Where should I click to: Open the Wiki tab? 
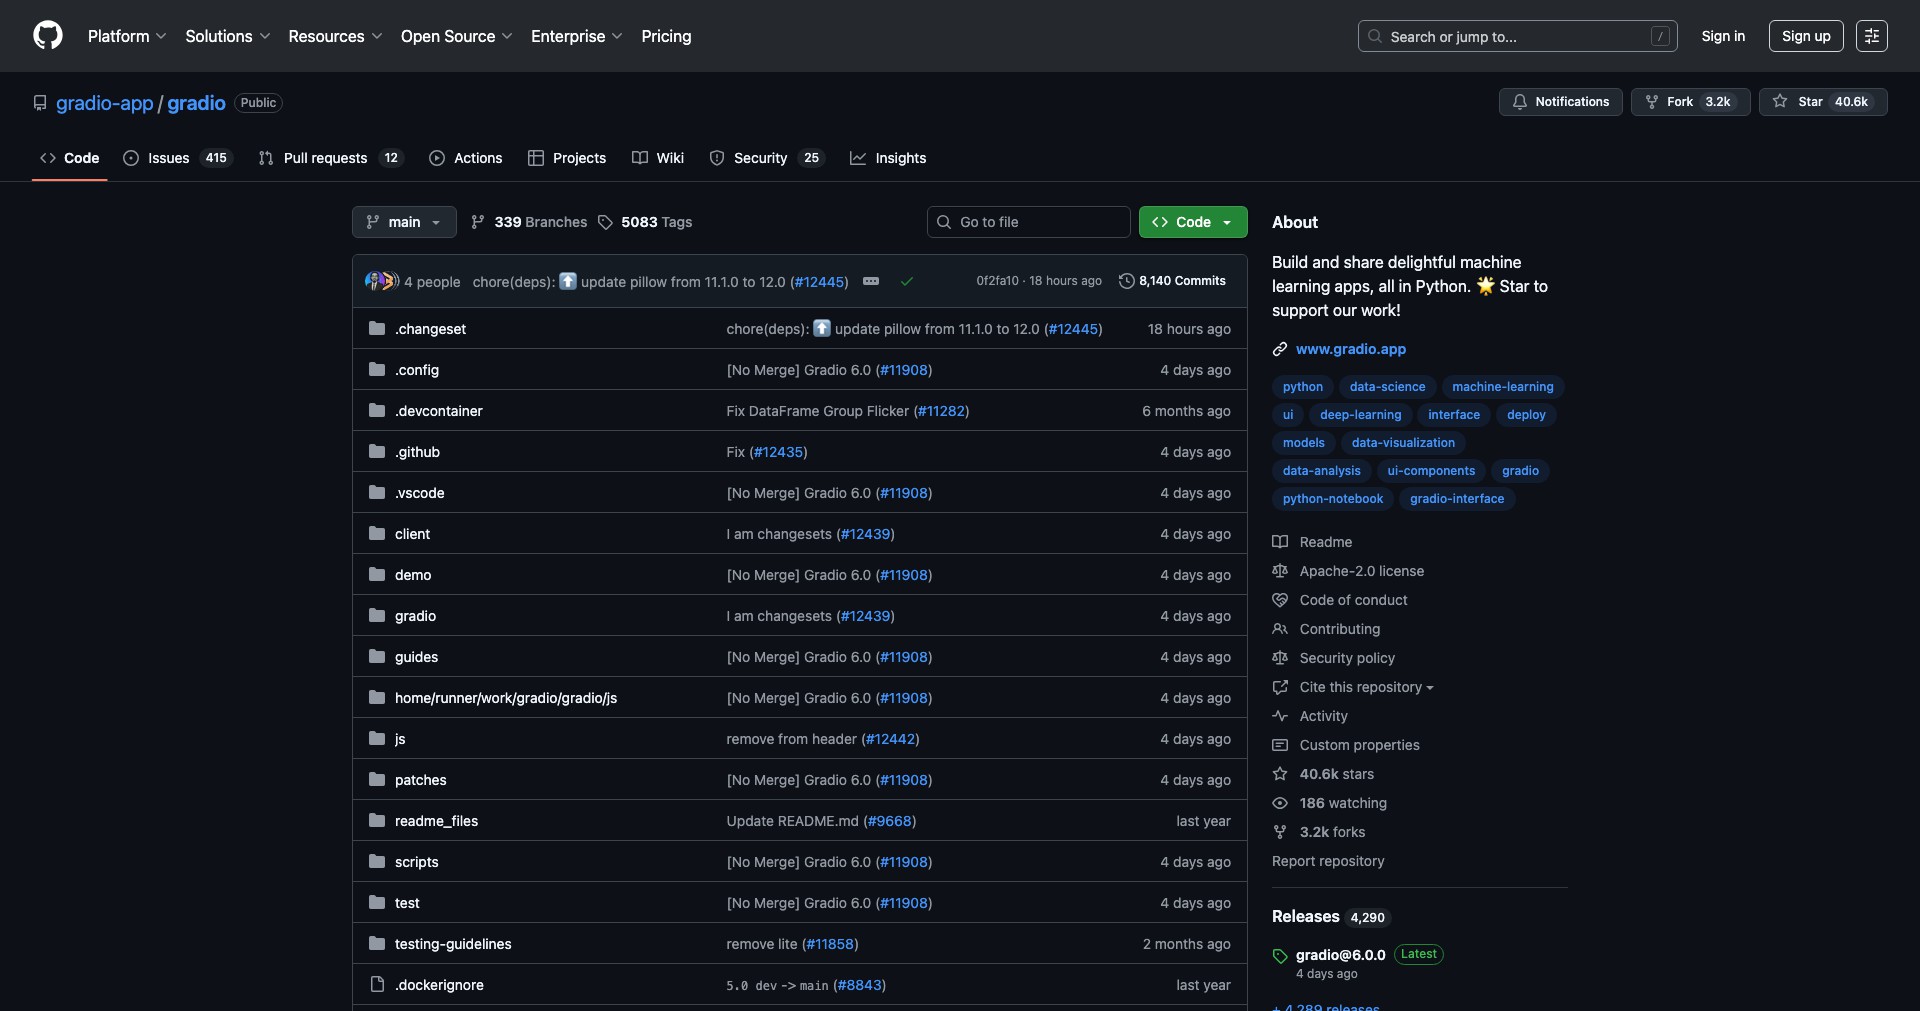[x=658, y=158]
